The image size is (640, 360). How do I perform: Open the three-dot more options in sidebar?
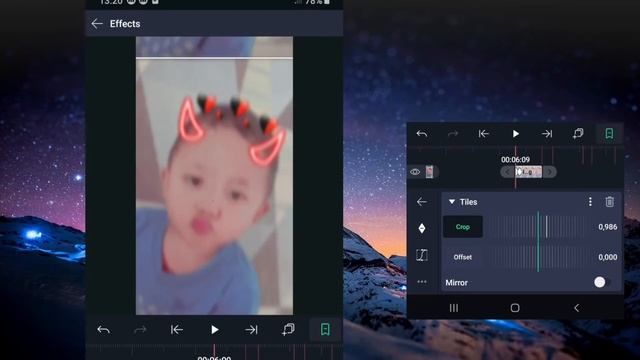pyautogui.click(x=422, y=282)
